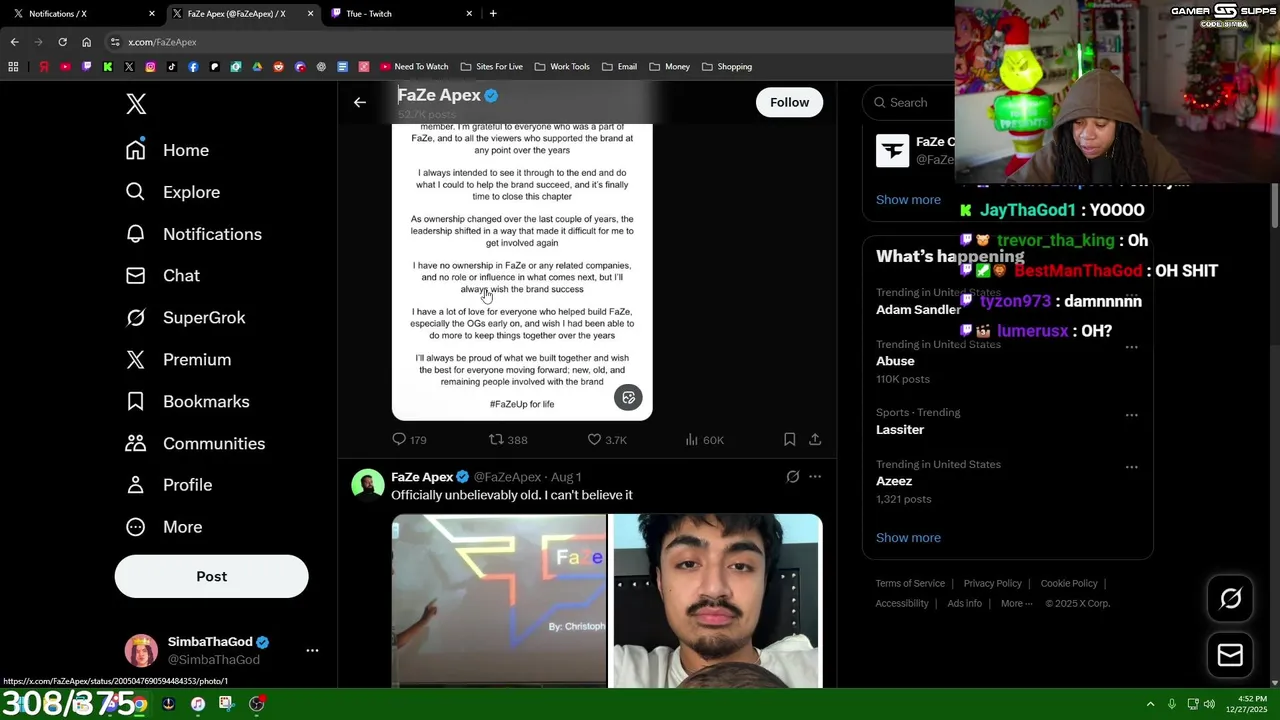Viewport: 1280px width, 720px height.
Task: Open the FaZe statement text image
Action: coord(522,270)
